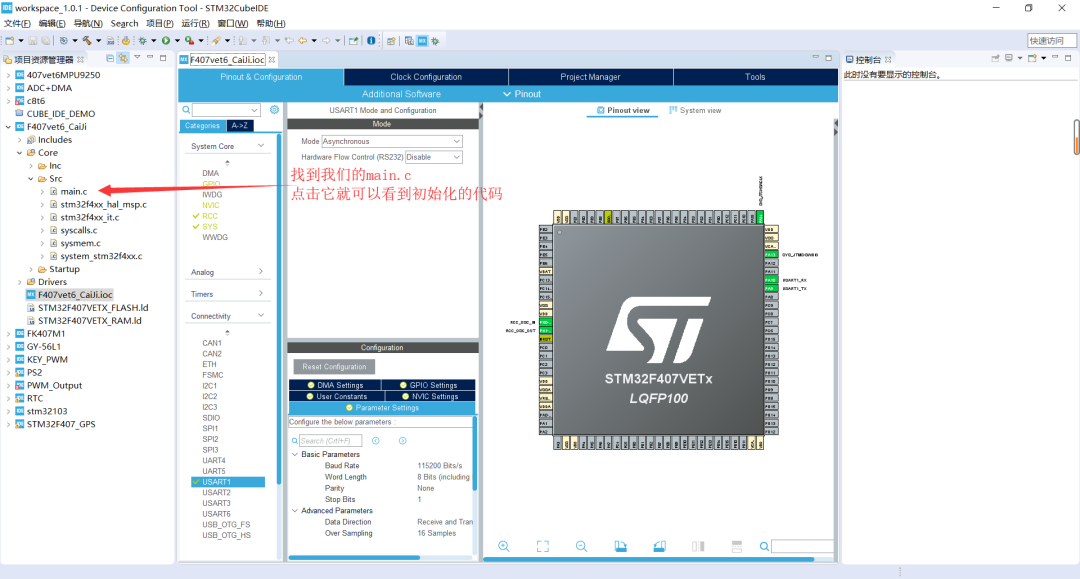
Task: Switch to the Debug perspective icon
Action: (435, 41)
